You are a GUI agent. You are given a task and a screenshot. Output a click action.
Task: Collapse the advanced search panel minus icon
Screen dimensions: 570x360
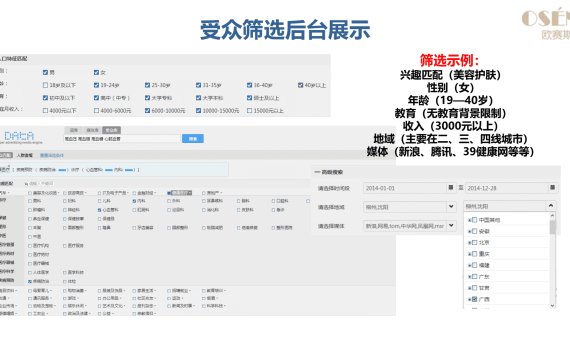point(317,172)
